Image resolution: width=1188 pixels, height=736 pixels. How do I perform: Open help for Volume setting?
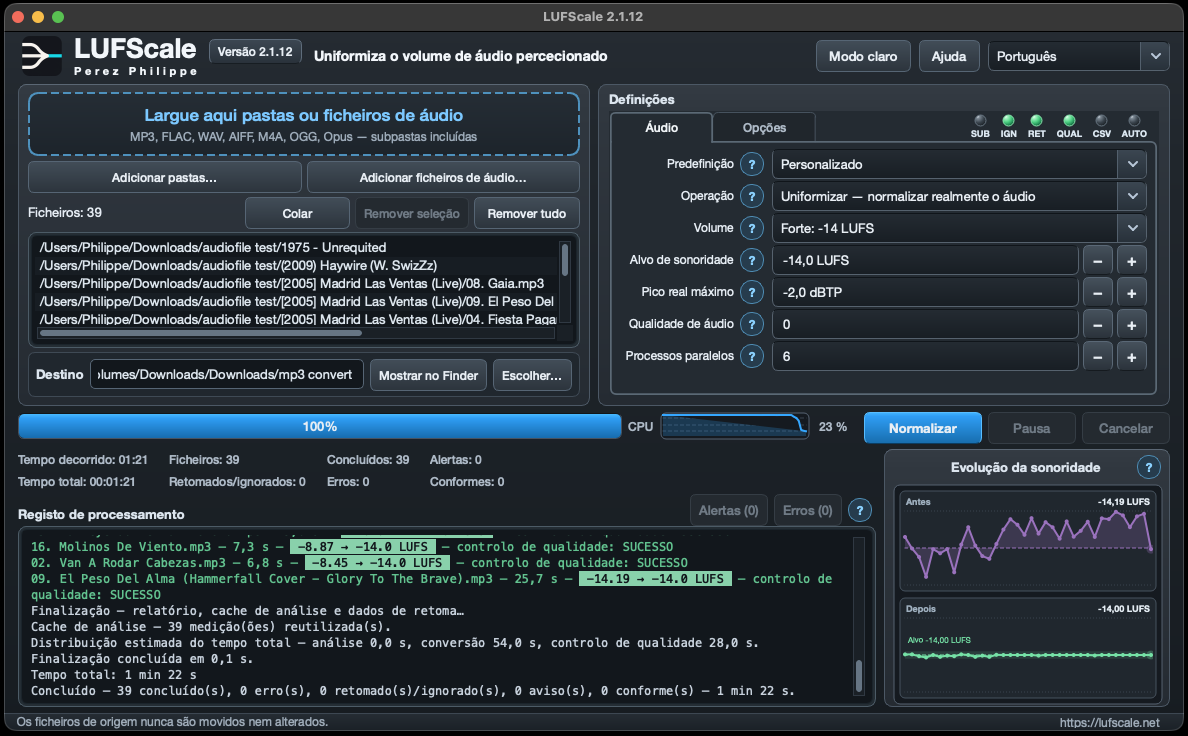752,228
